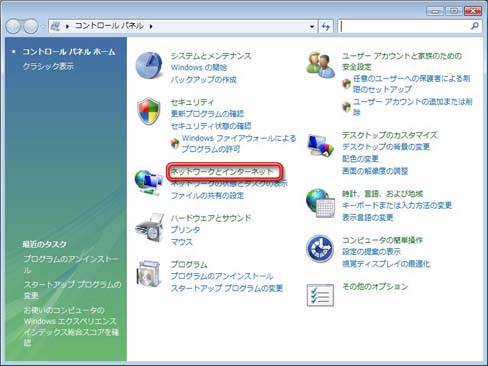The height and width of the screenshot is (366, 488).
Task: Open ネットワークとインターネット category
Action: tap(222, 172)
